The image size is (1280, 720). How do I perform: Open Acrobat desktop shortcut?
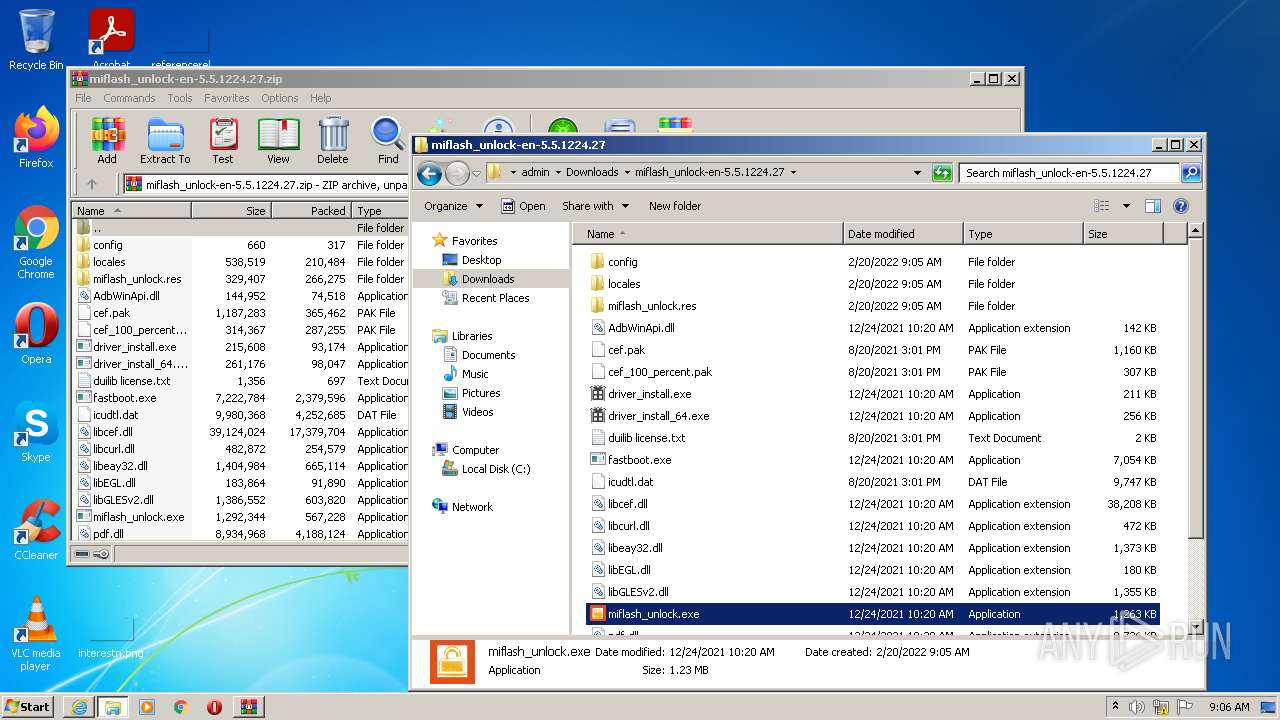pyautogui.click(x=111, y=40)
